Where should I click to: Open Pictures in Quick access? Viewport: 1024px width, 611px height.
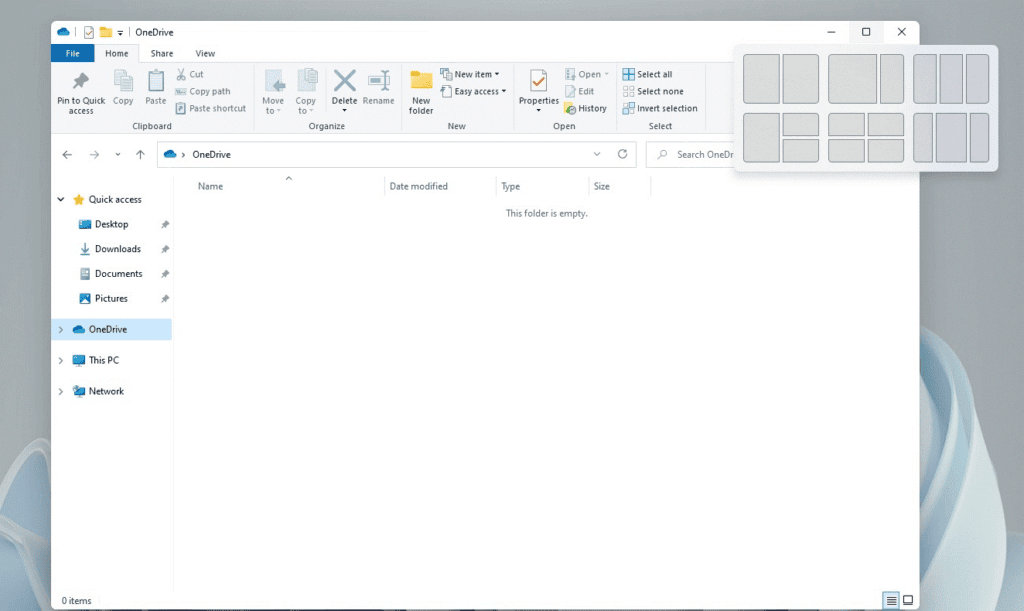(111, 298)
